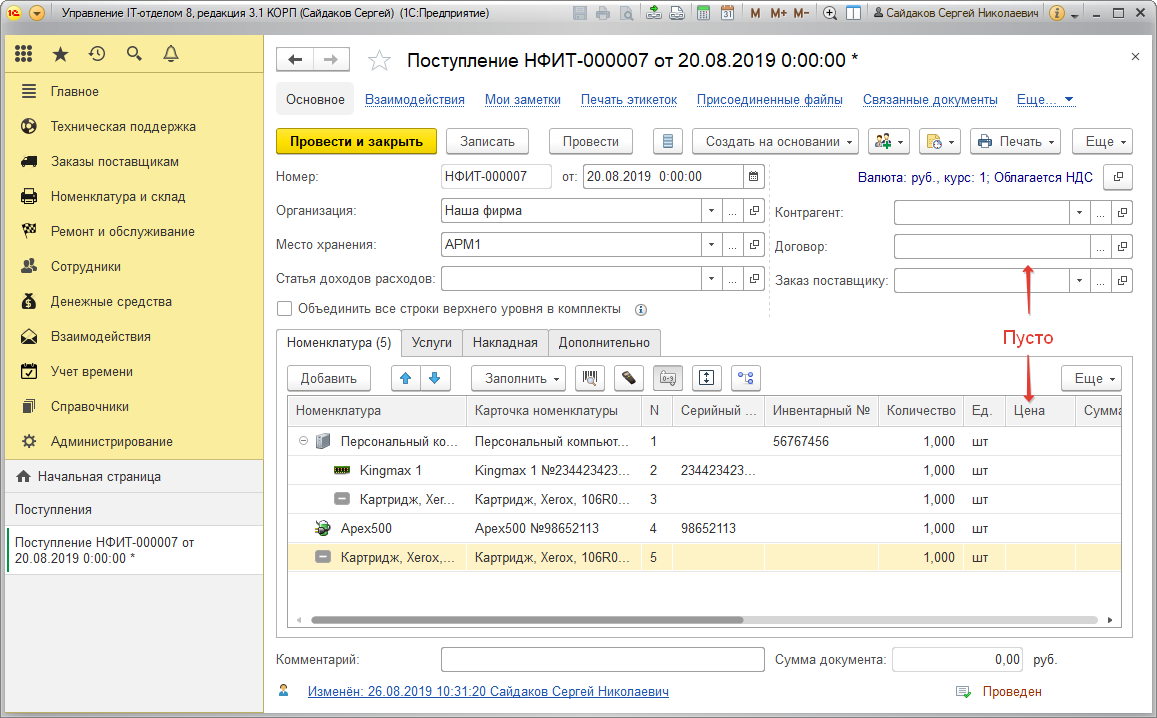Viewport: 1157px width, 718px height.
Task: Open the Организация record with its open button
Action: point(754,210)
